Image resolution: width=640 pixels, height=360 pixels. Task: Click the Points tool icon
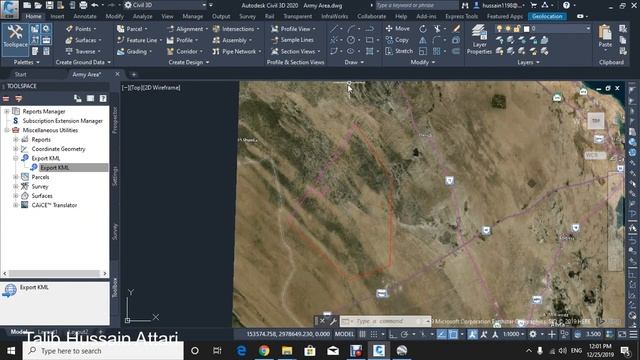tap(69, 29)
